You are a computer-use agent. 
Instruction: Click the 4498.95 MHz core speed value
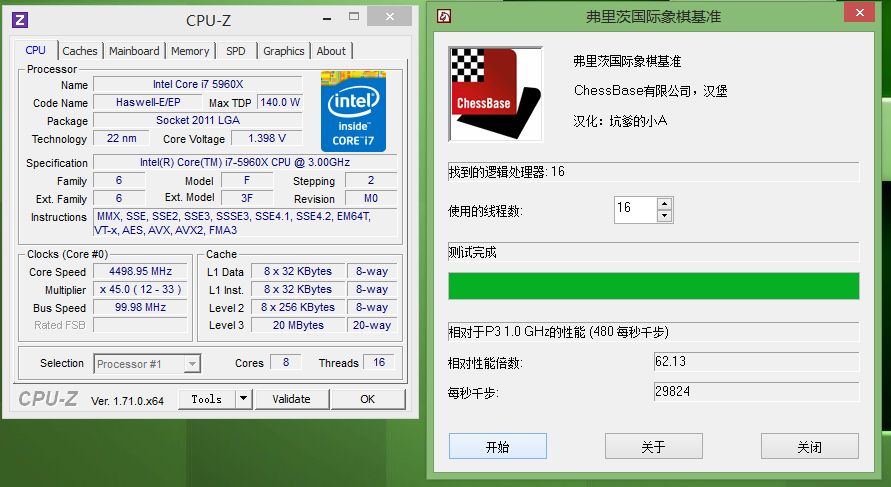coord(140,271)
